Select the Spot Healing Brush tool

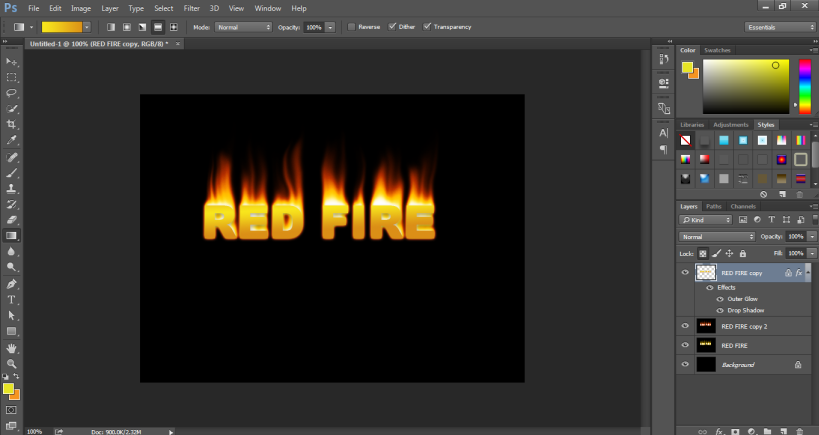(11, 157)
